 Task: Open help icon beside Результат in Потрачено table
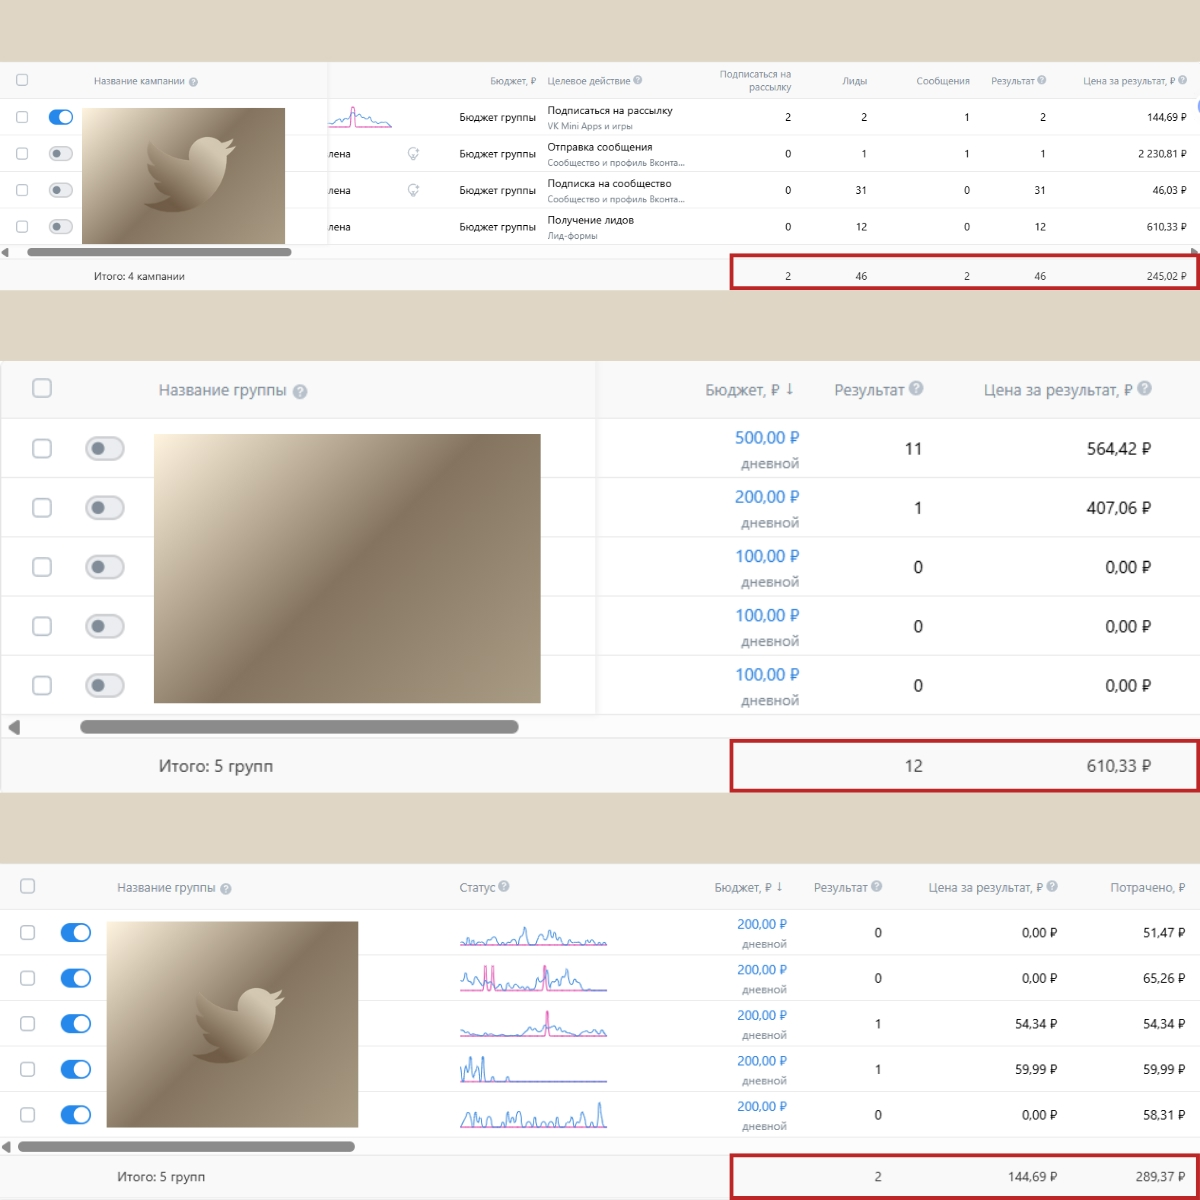[x=877, y=886]
